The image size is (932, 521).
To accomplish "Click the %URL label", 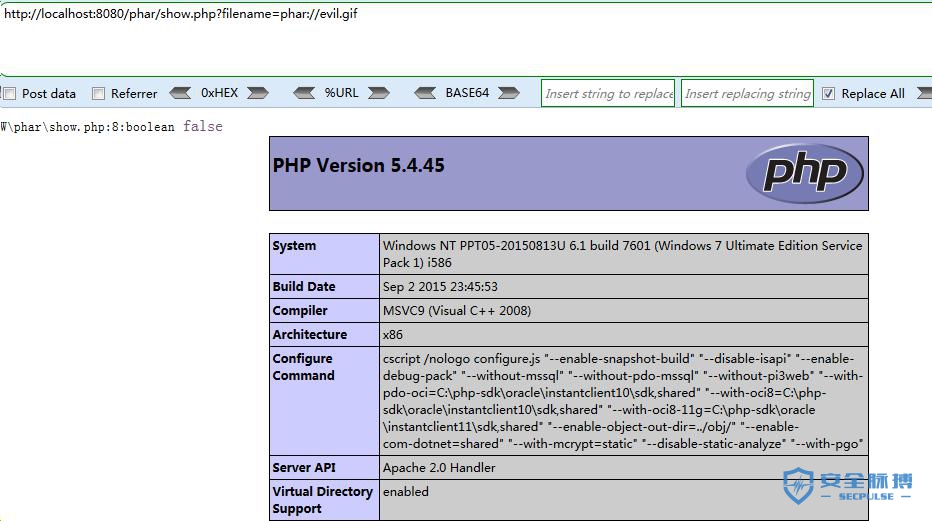I will click(x=341, y=93).
